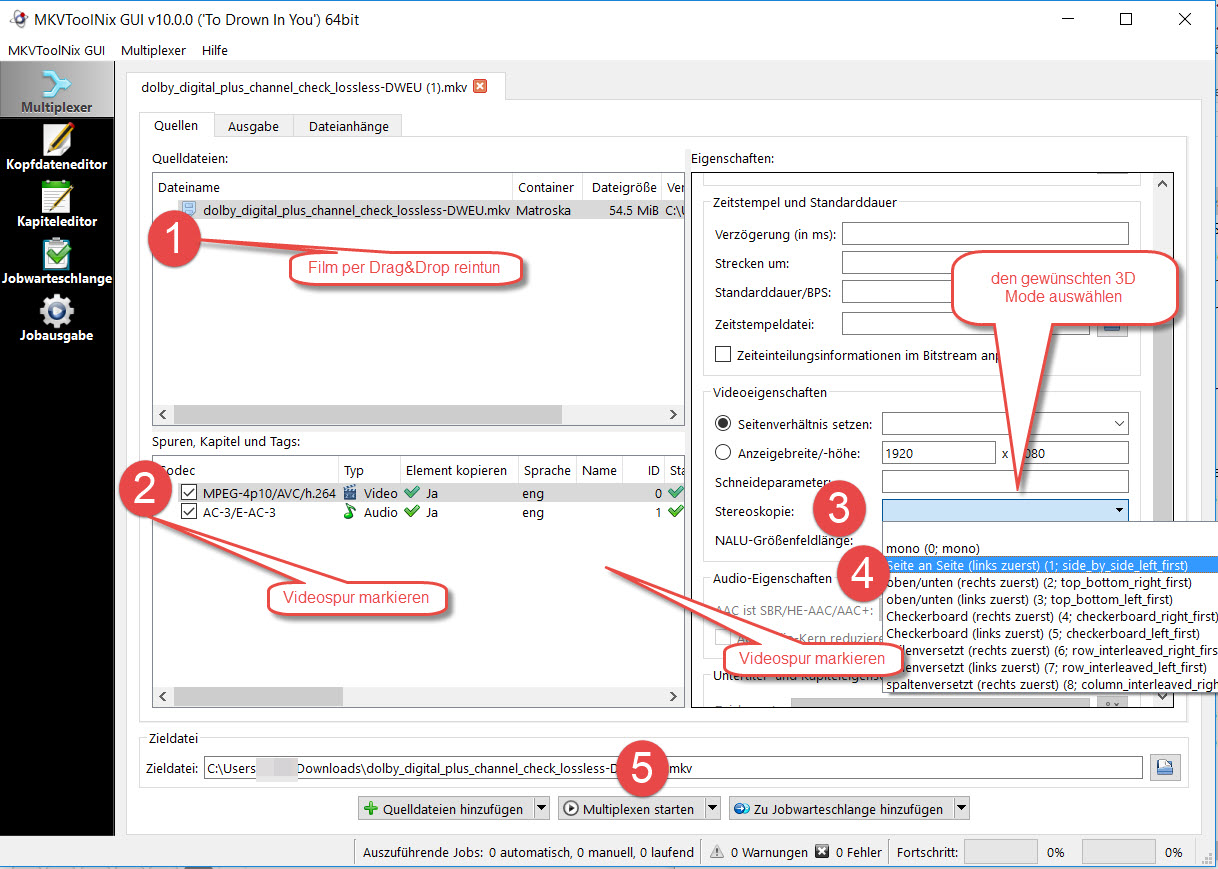The height and width of the screenshot is (869, 1218).
Task: Collapse the Stereoskopie dropdown
Action: tap(1118, 511)
